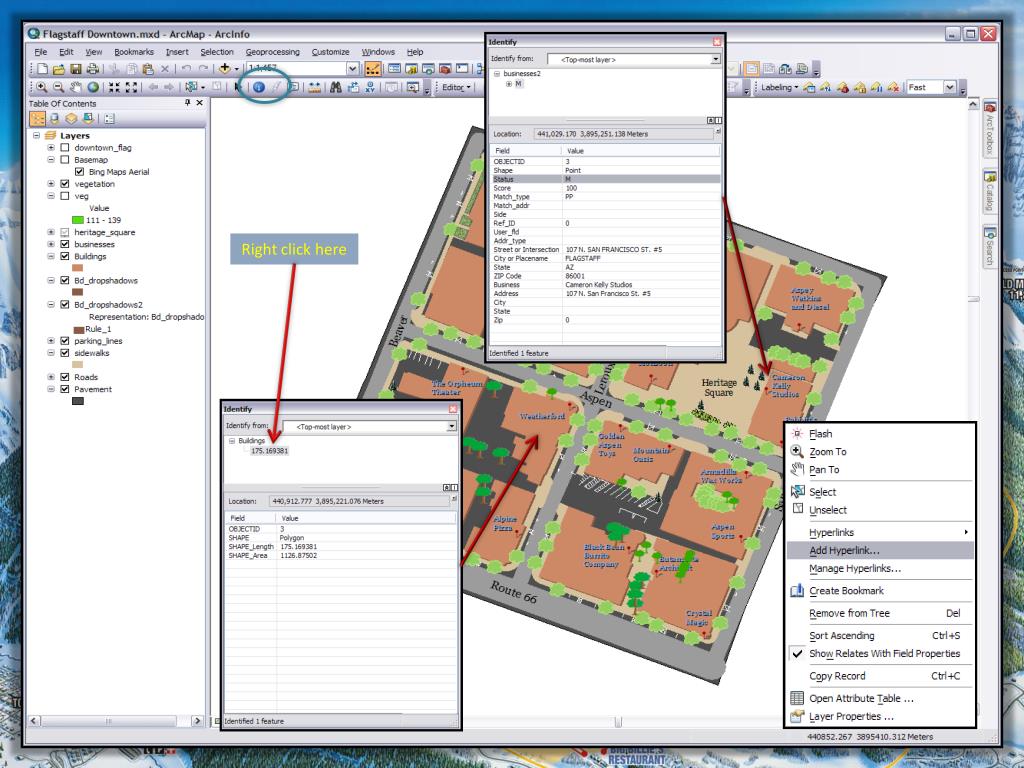
Task: Click the Find binoculars icon
Action: [x=336, y=87]
